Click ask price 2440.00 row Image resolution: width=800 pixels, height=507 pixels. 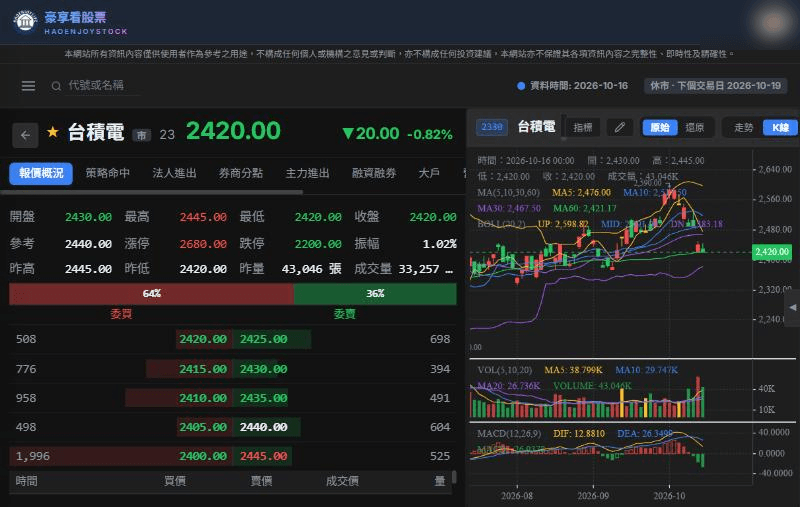(x=263, y=427)
